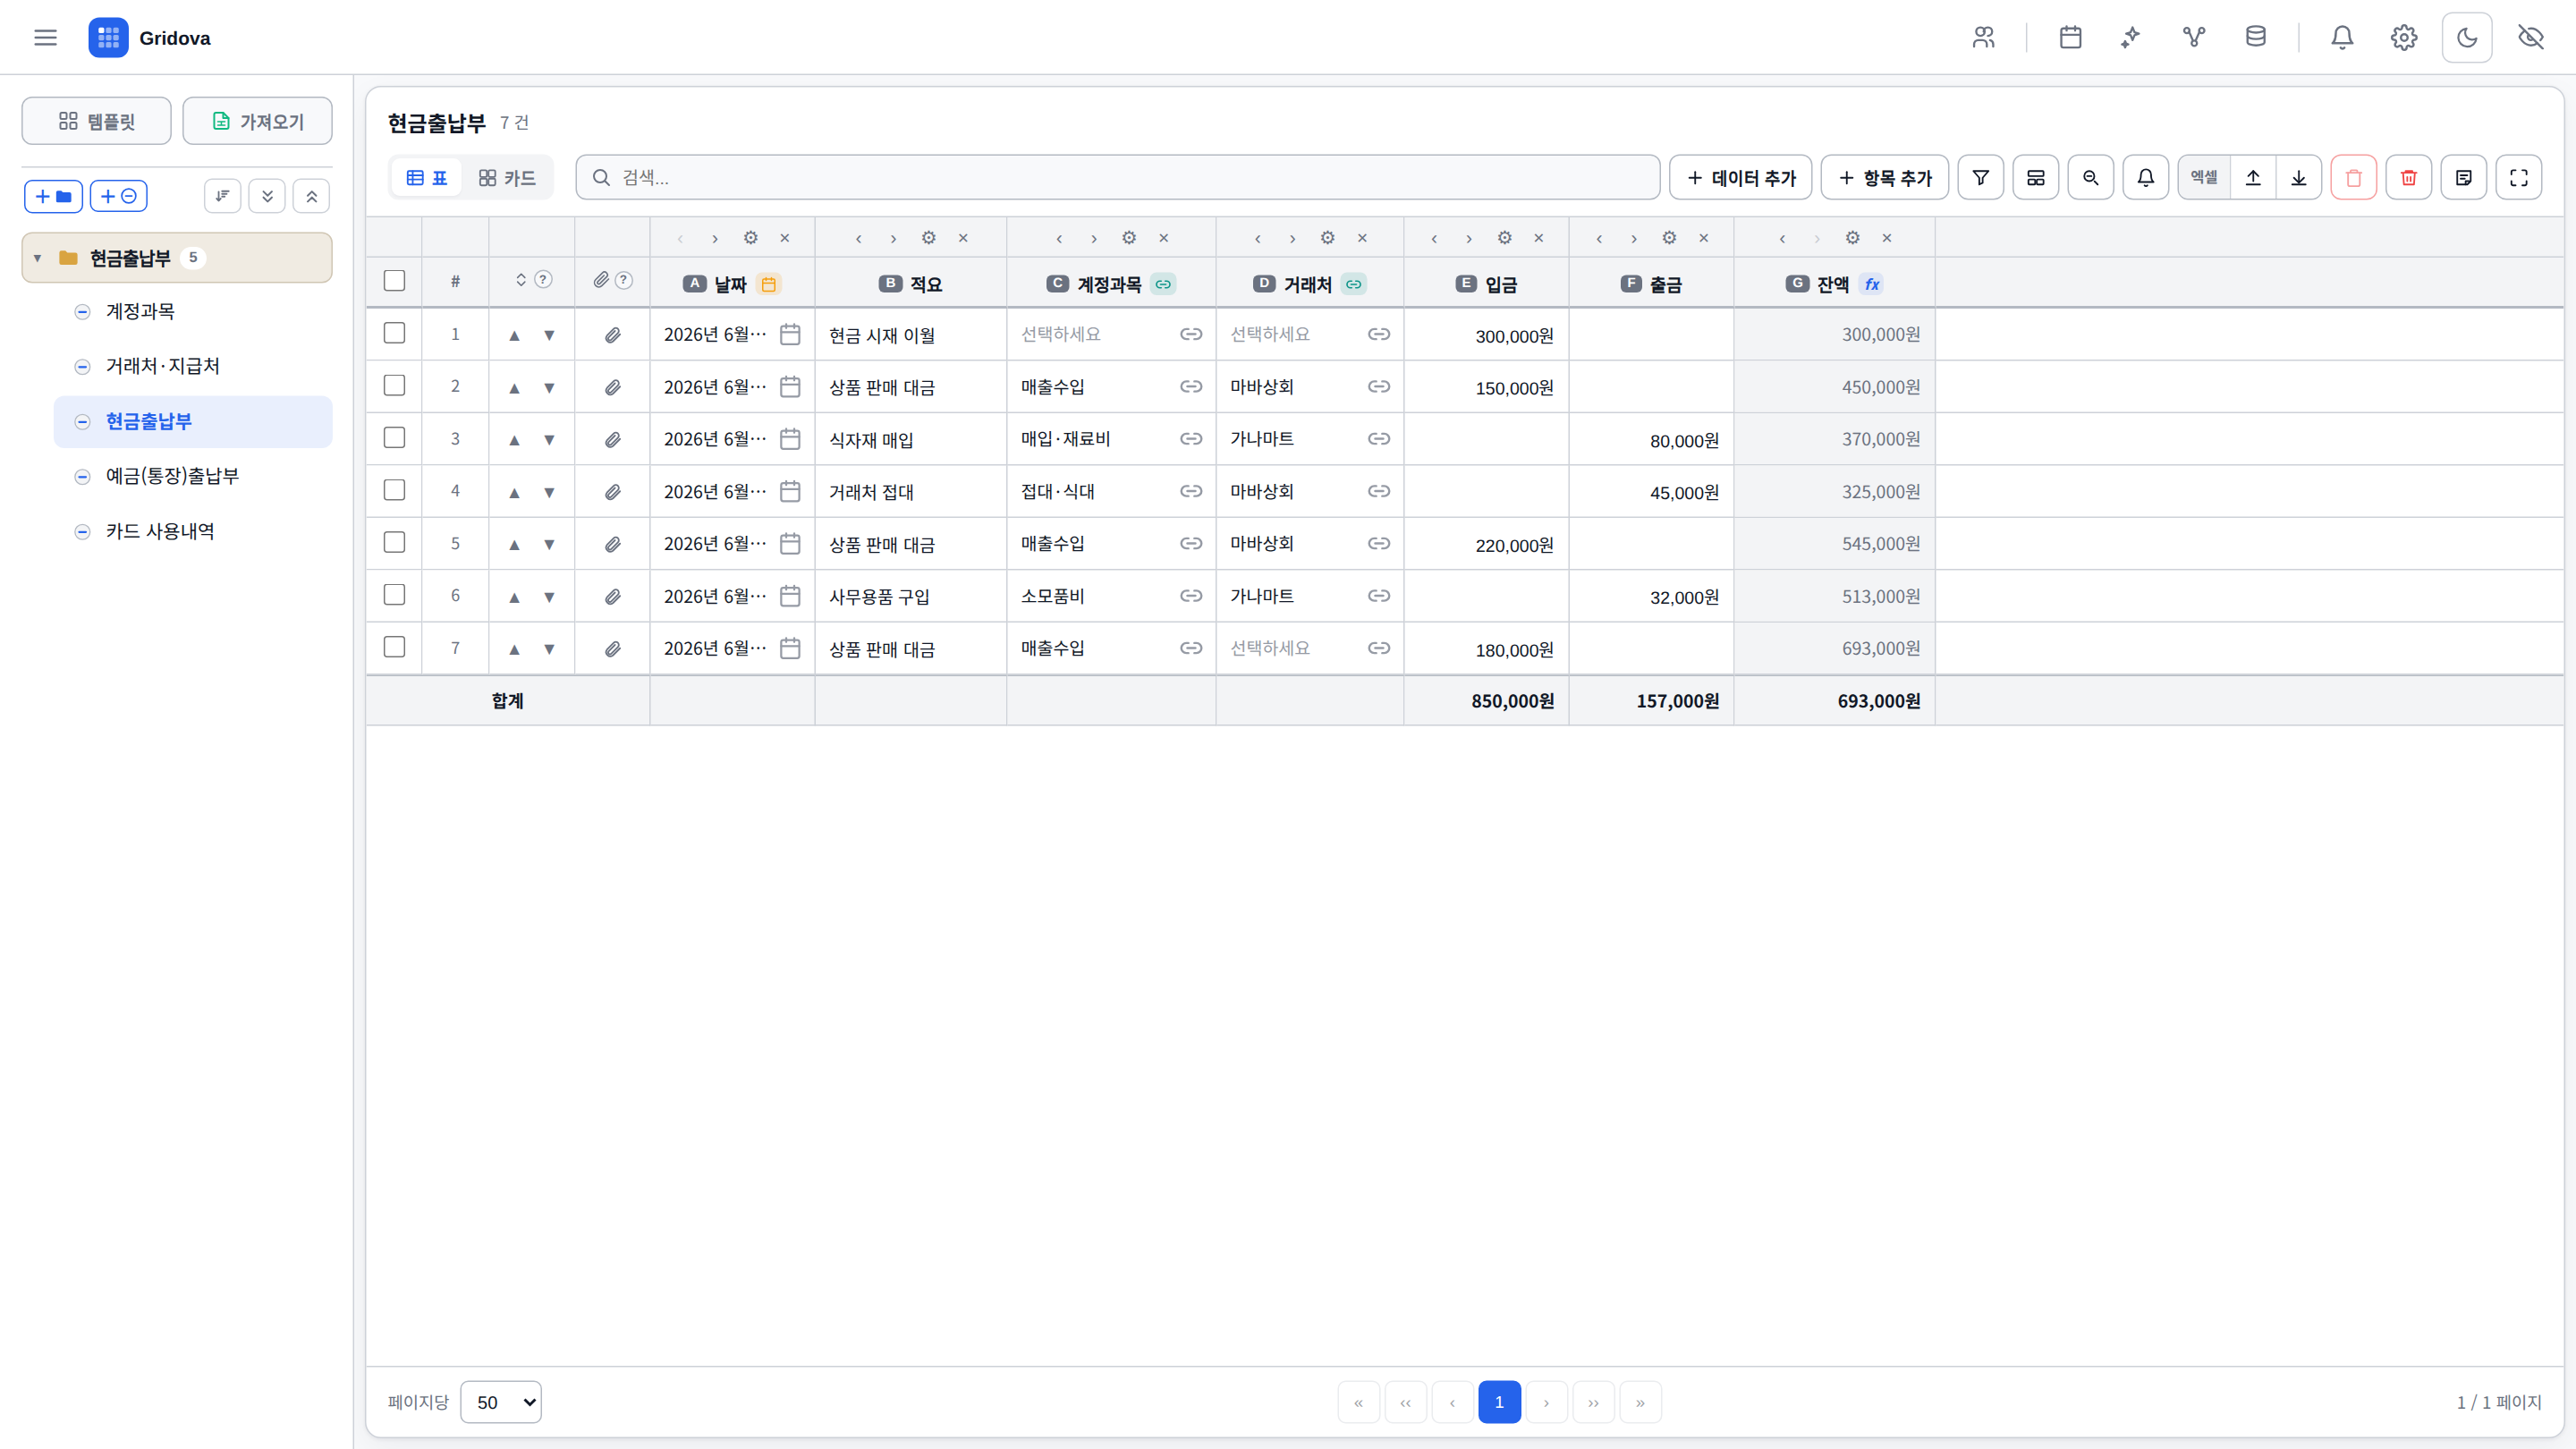This screenshot has height=1449, width=2576.
Task: Click the 검색 search field
Action: (x=1117, y=178)
